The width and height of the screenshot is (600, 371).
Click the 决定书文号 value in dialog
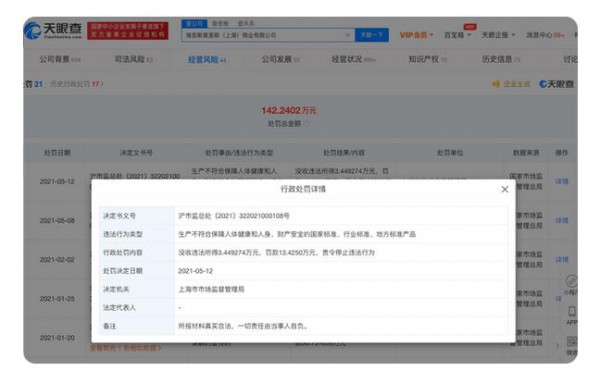click(x=234, y=216)
